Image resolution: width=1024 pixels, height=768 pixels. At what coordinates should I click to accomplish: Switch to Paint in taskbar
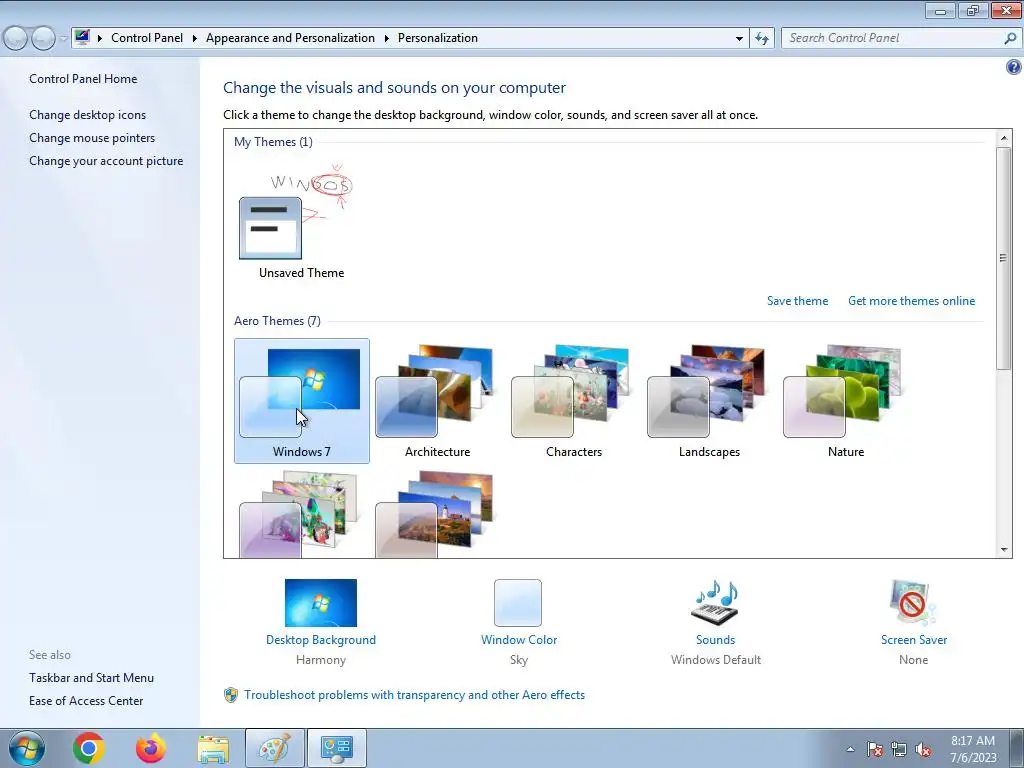(275, 748)
